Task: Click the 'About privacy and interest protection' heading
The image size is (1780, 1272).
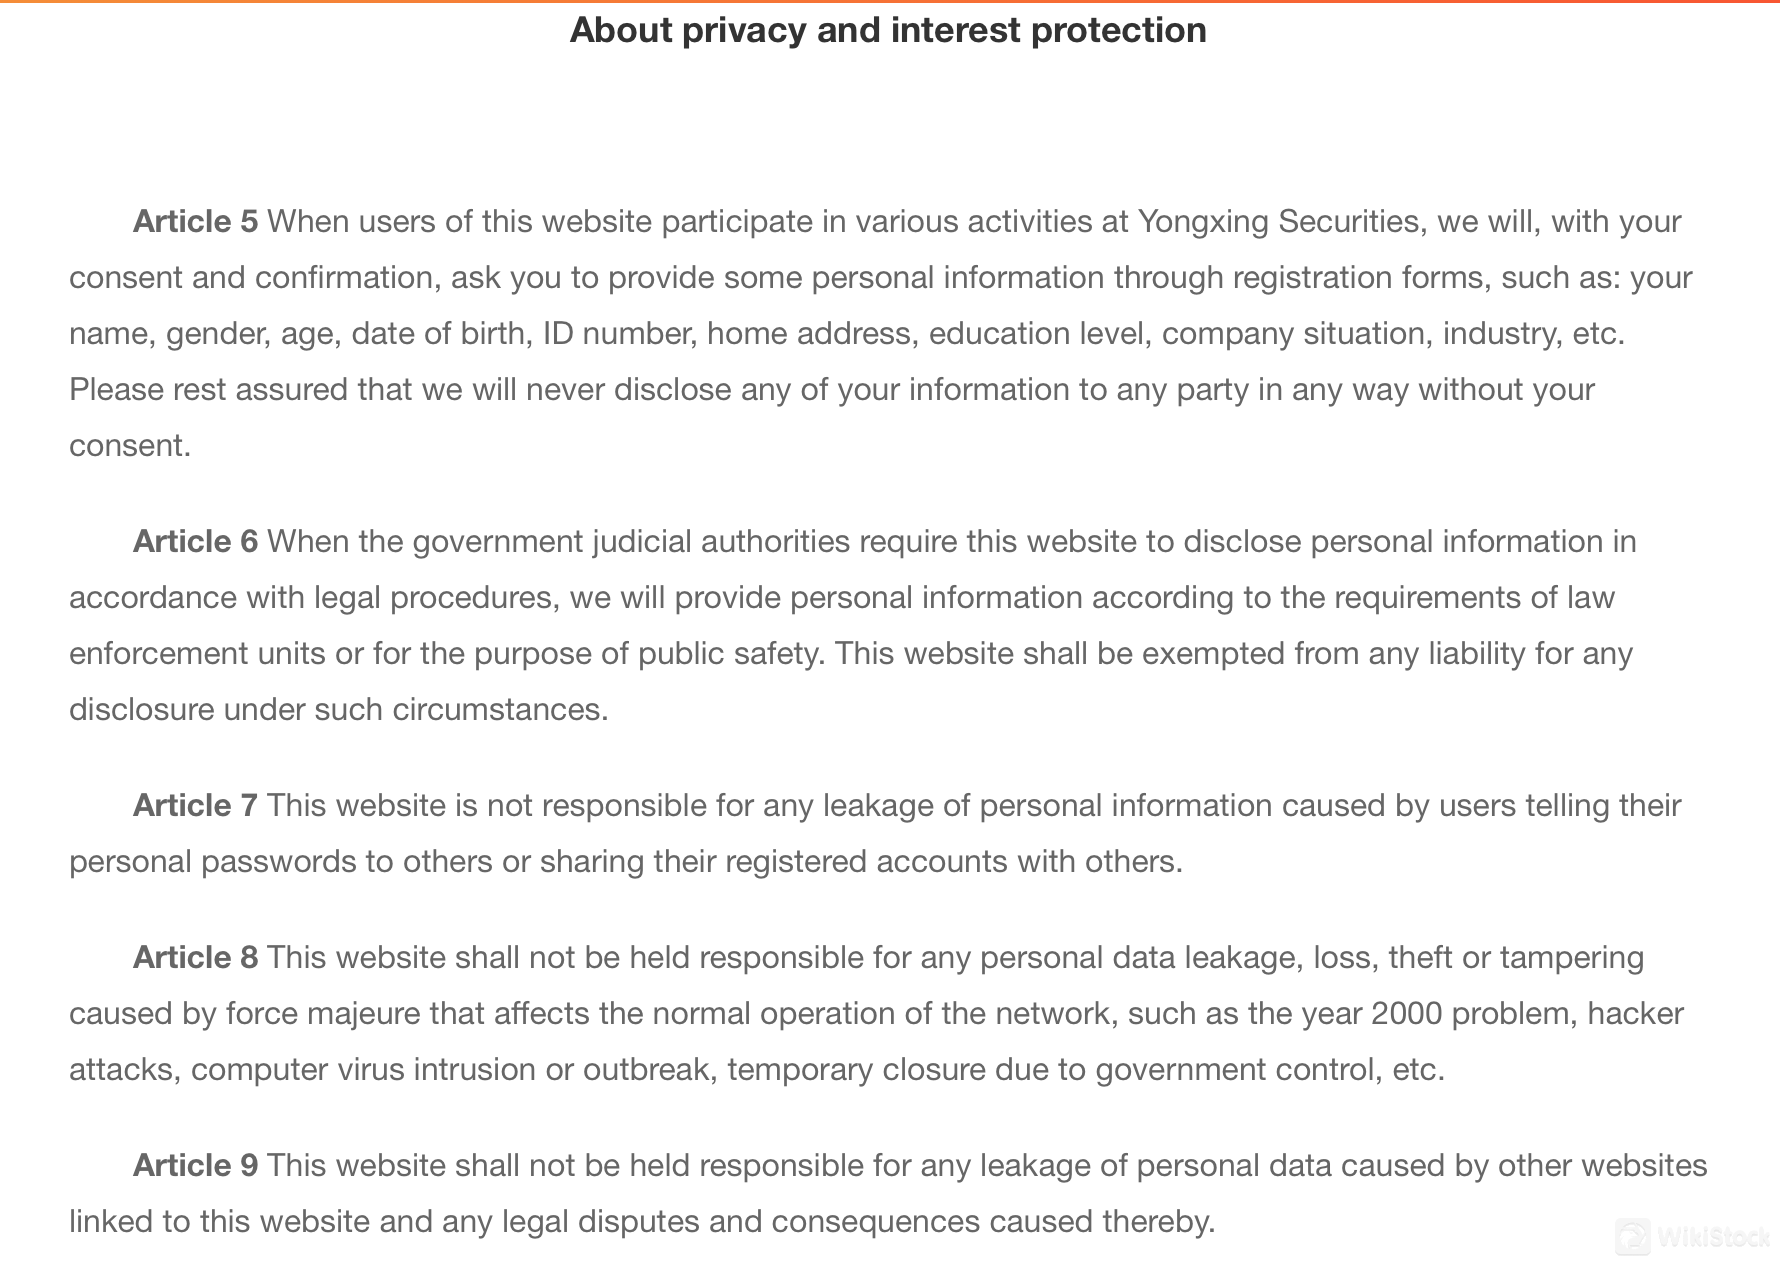Action: pyautogui.click(x=888, y=30)
